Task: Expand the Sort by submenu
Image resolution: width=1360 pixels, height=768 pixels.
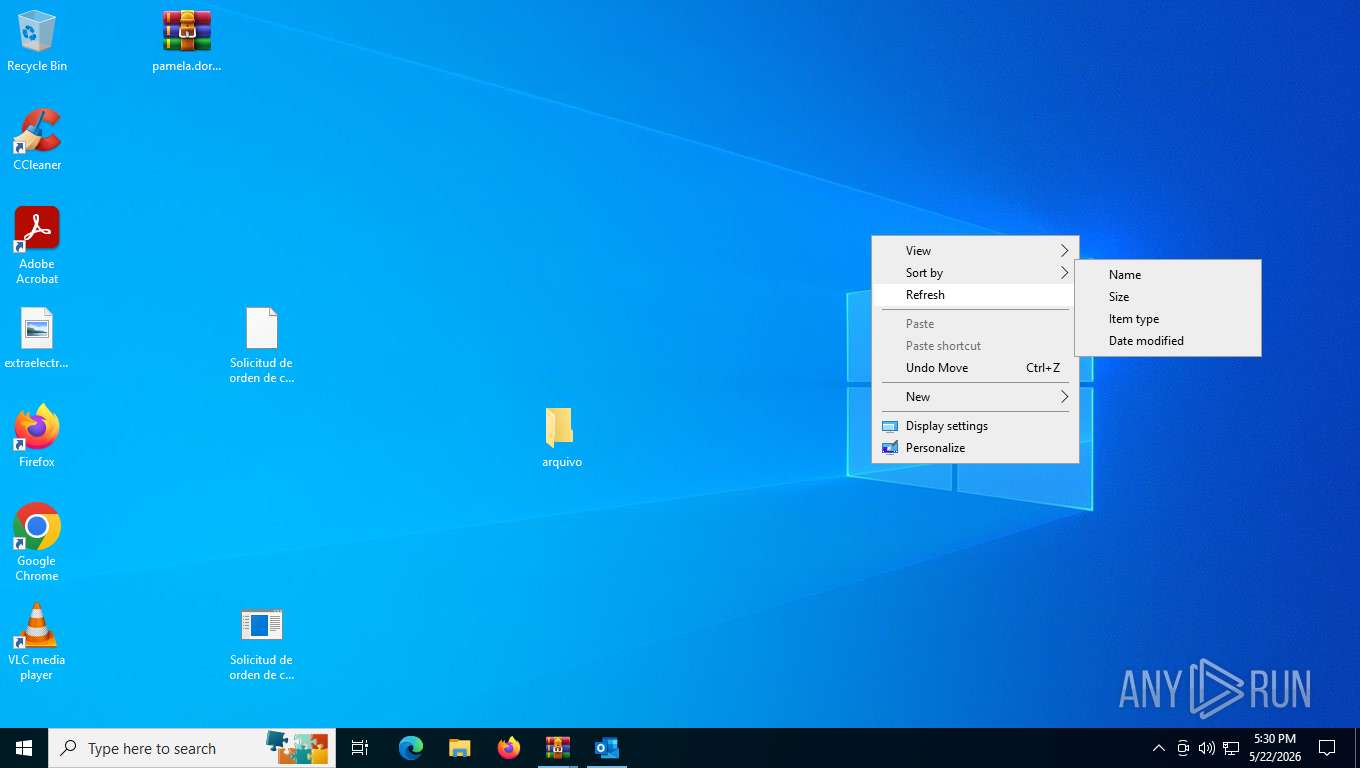Action: (975, 273)
